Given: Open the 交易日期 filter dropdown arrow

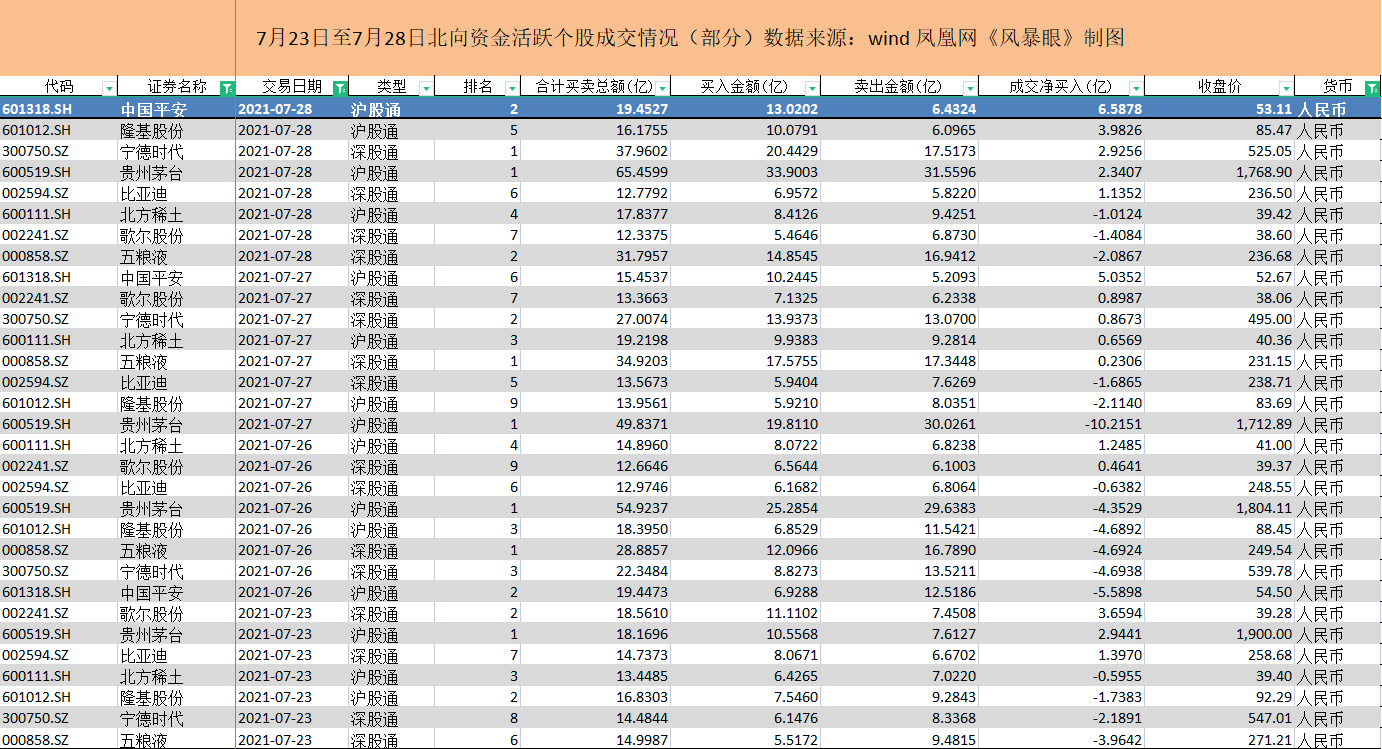Looking at the screenshot, I should (340, 88).
